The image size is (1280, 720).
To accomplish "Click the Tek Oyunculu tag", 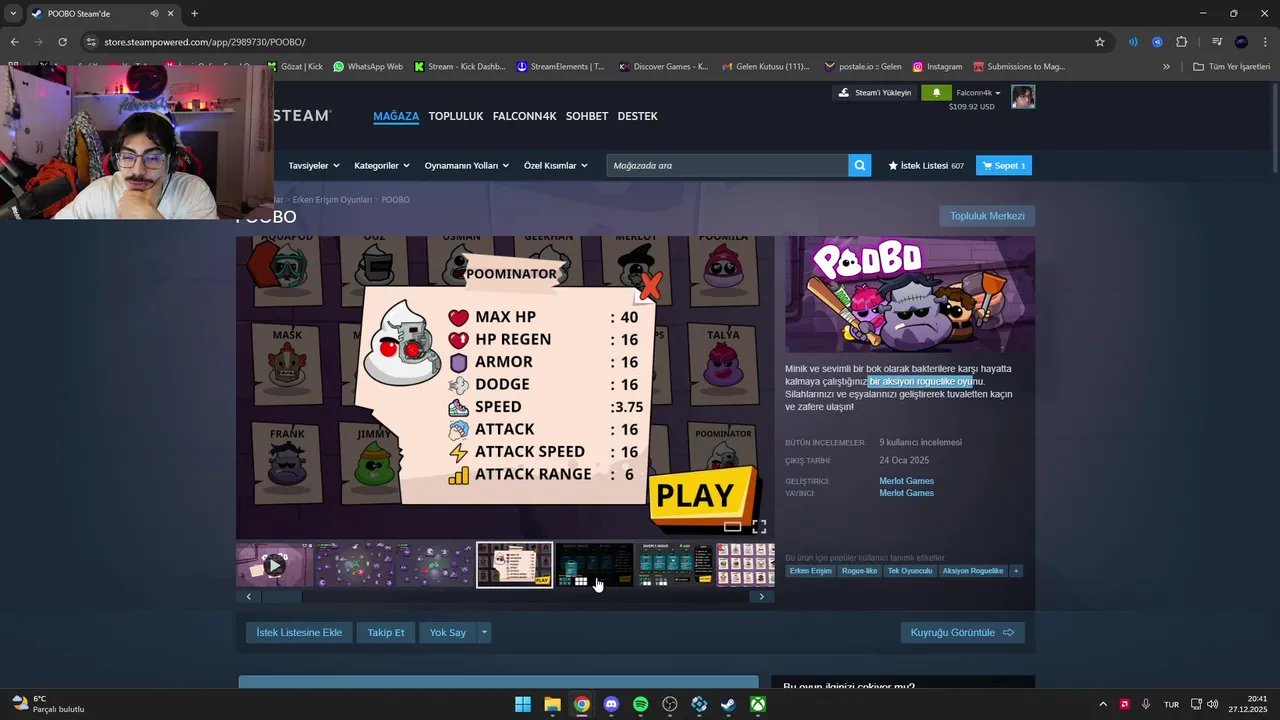I will pyautogui.click(x=909, y=571).
